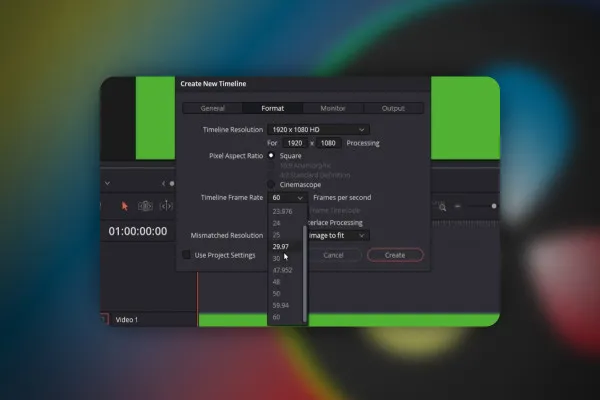Choose 30 from frame rate list
The height and width of the screenshot is (400, 600).
[285, 258]
